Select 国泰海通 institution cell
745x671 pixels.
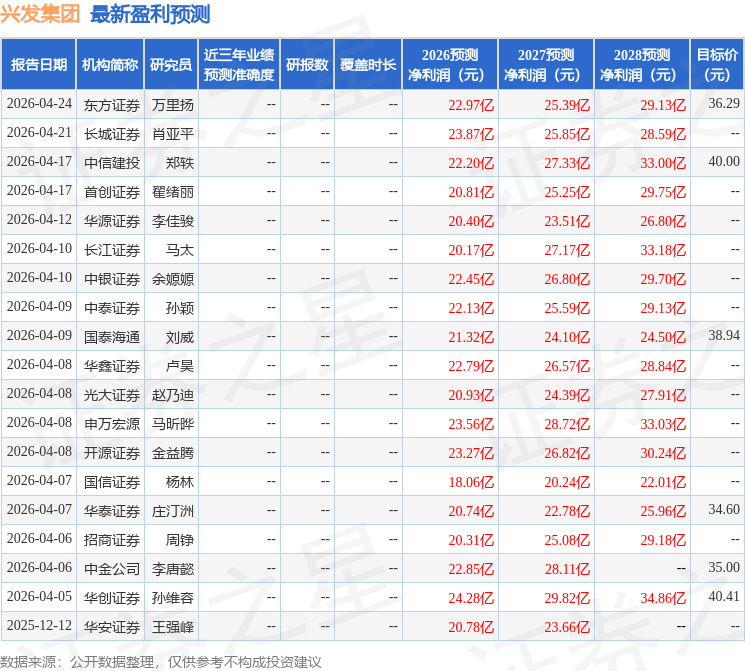(x=112, y=337)
